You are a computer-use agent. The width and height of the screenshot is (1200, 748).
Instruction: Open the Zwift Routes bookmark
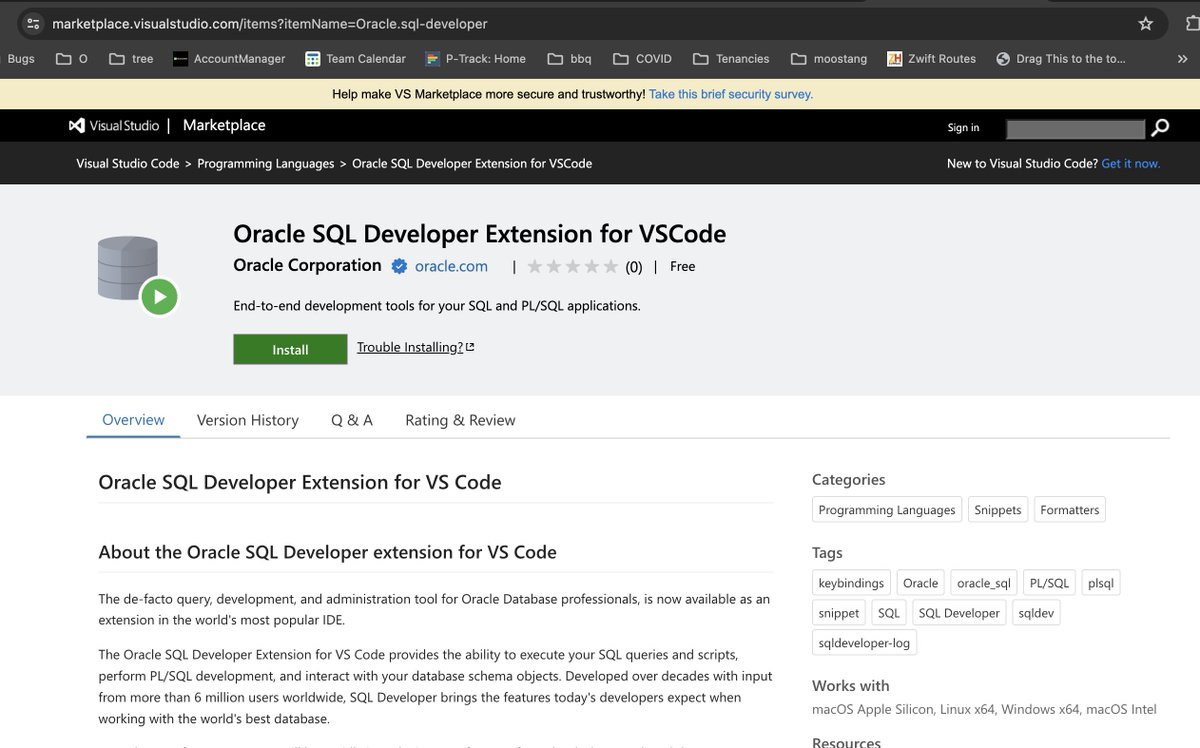[x=931, y=59]
